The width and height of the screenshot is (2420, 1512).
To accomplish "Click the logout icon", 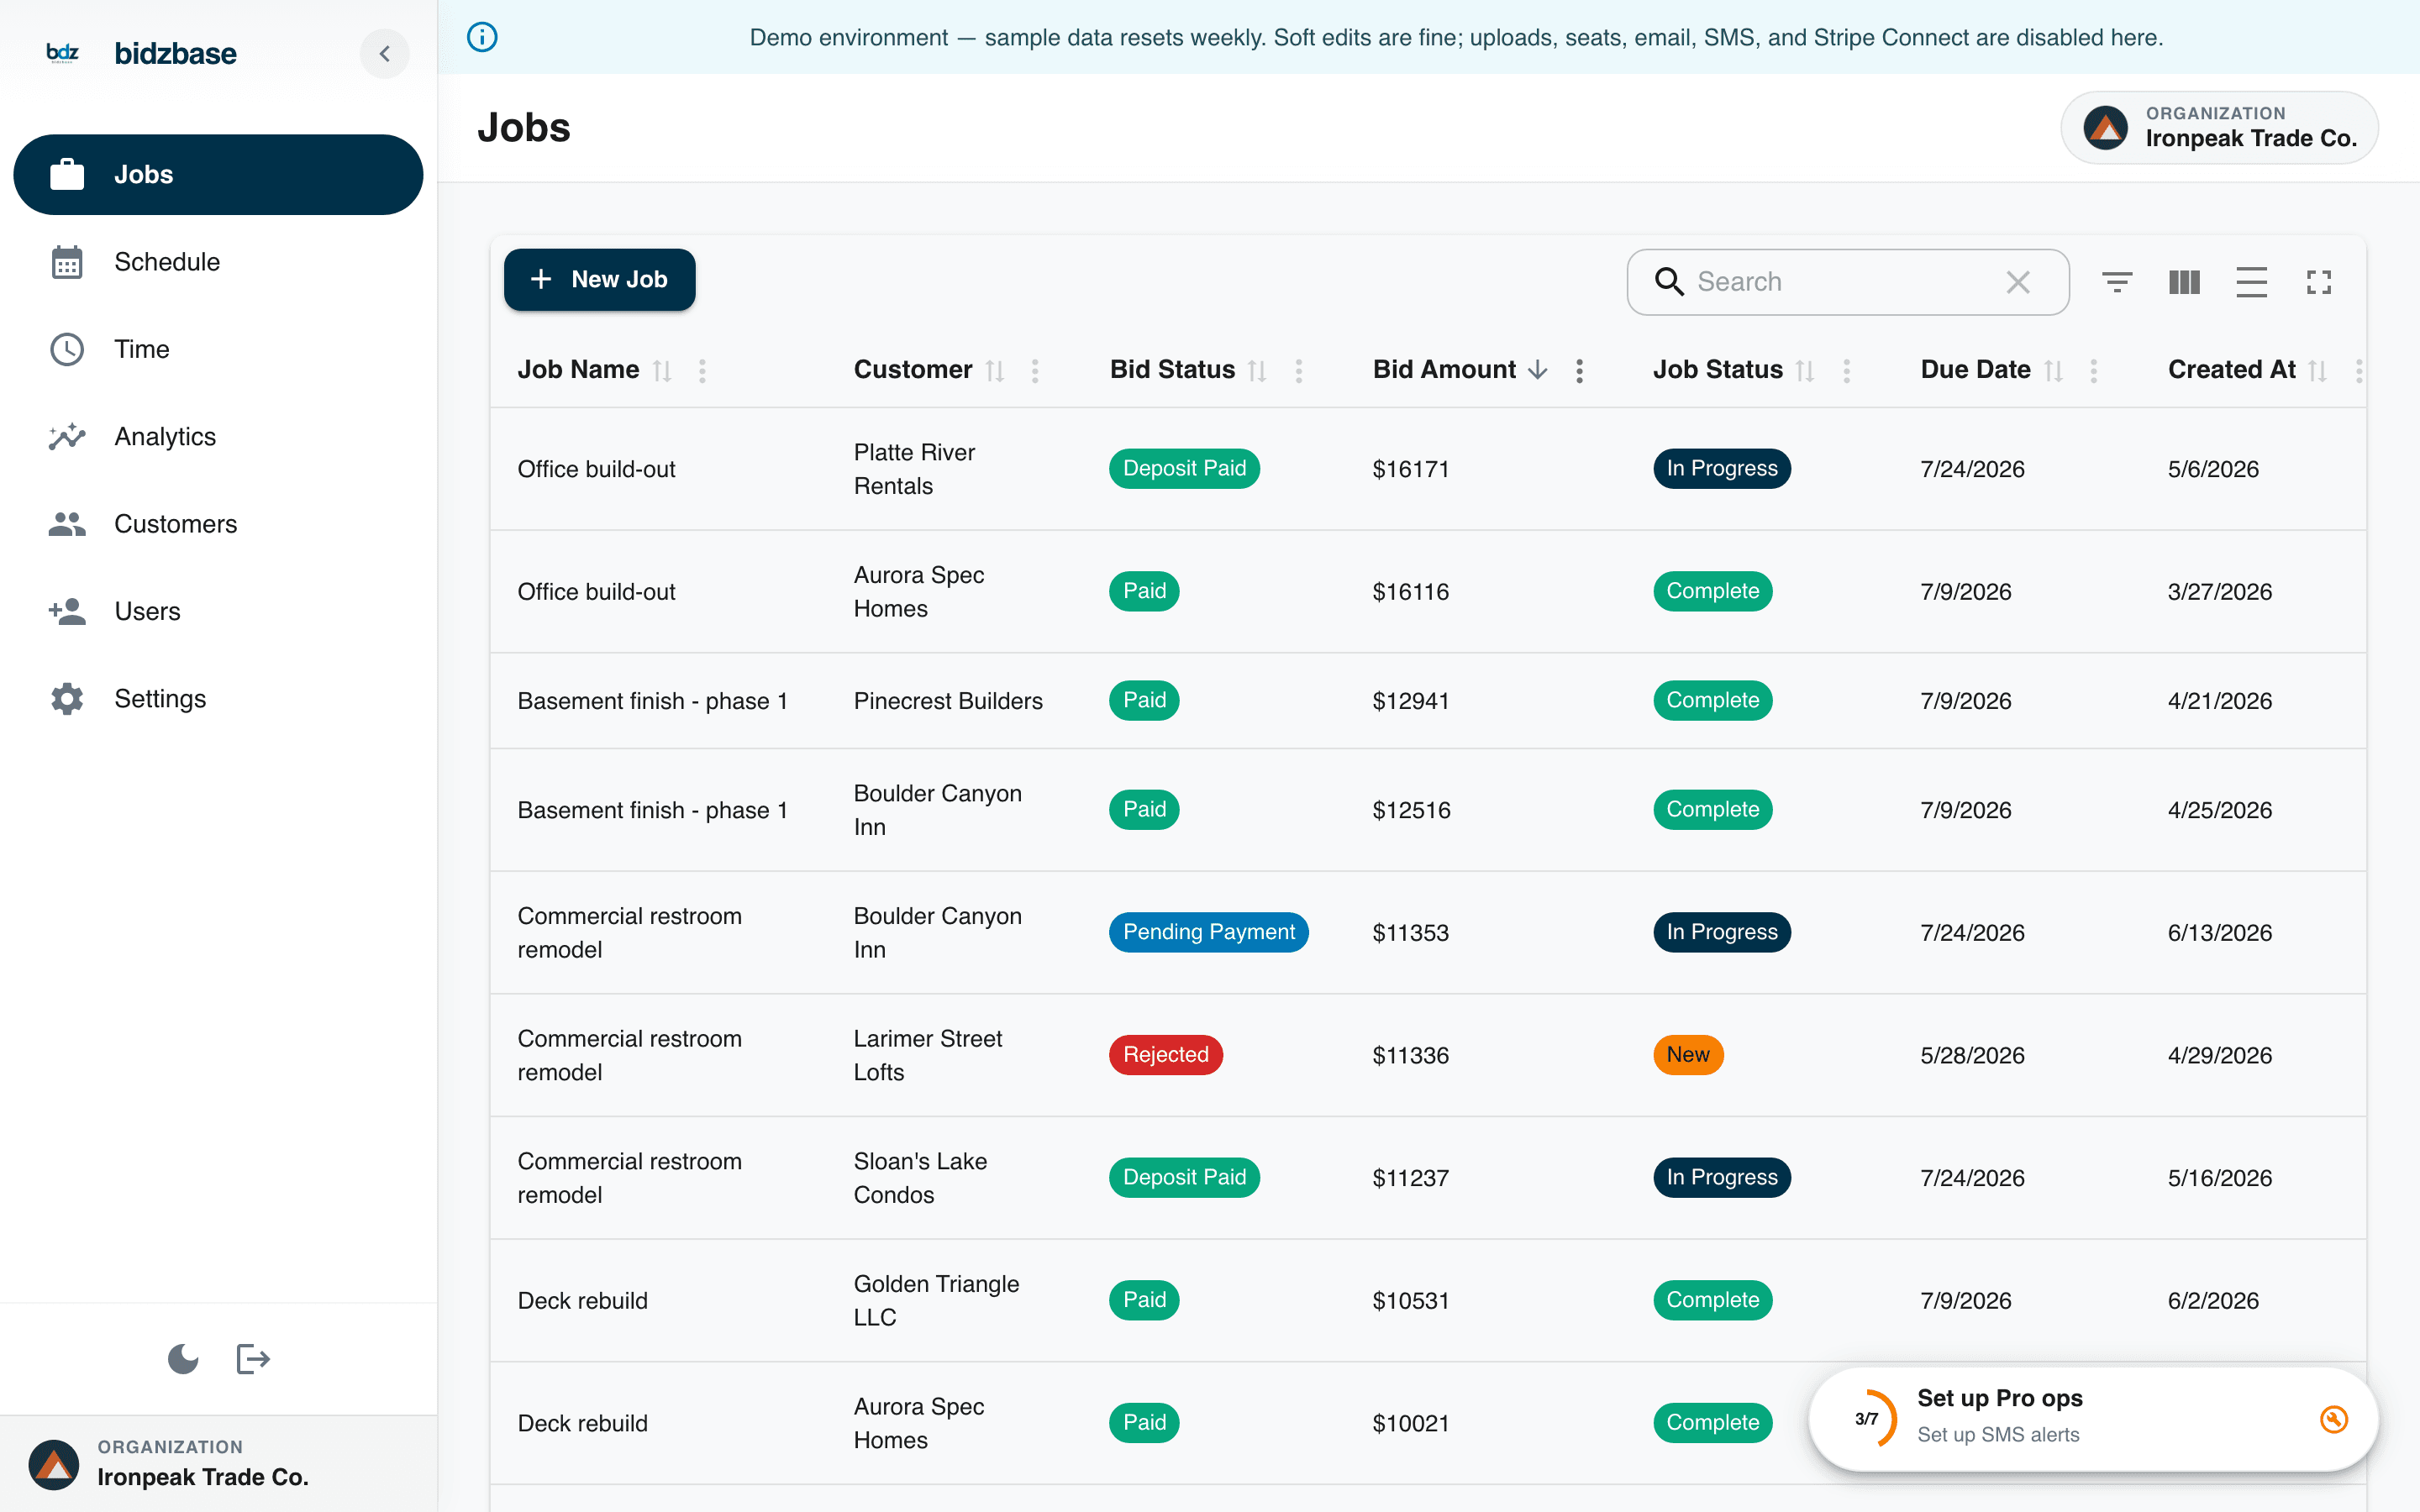I will tap(253, 1359).
